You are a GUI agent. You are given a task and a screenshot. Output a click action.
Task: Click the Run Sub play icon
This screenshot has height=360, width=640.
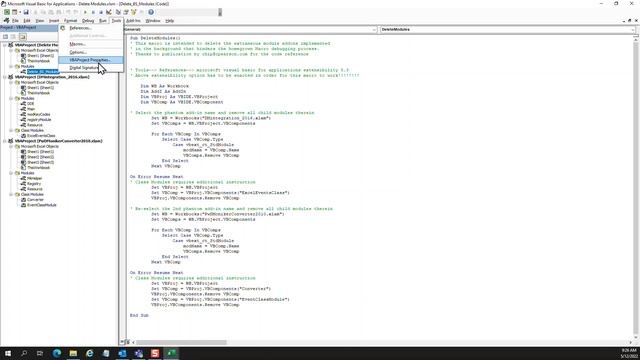(x=85, y=12)
